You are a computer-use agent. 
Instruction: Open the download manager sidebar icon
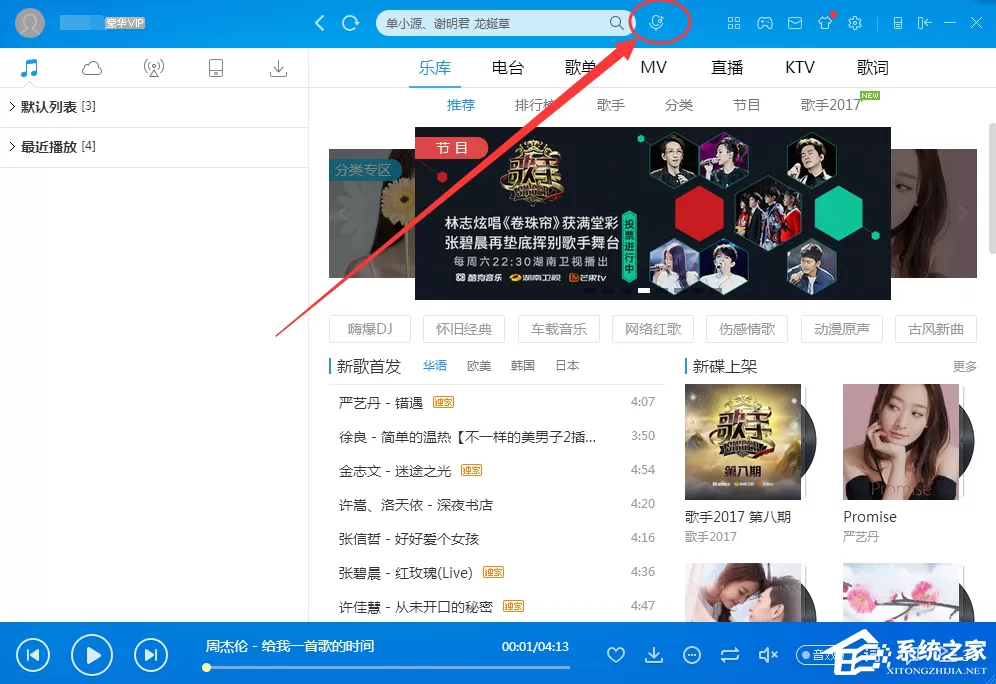(278, 68)
